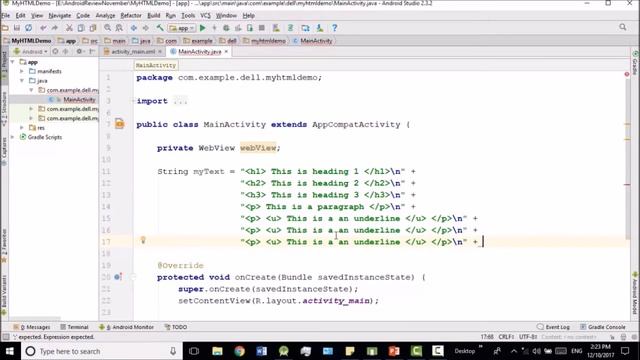
Task: Start debugging with the bug icon
Action: pyautogui.click(x=226, y=28)
